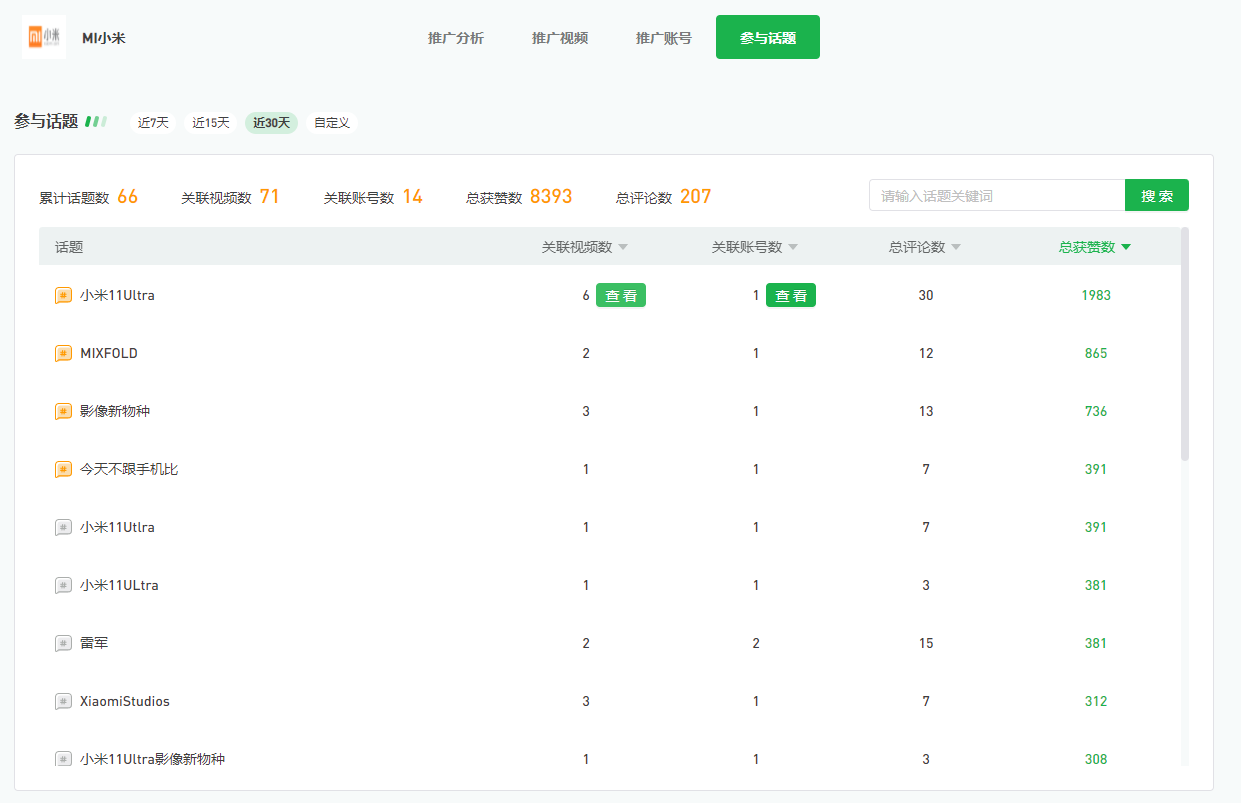
Task: Select the 参与话题 tab
Action: 768,37
